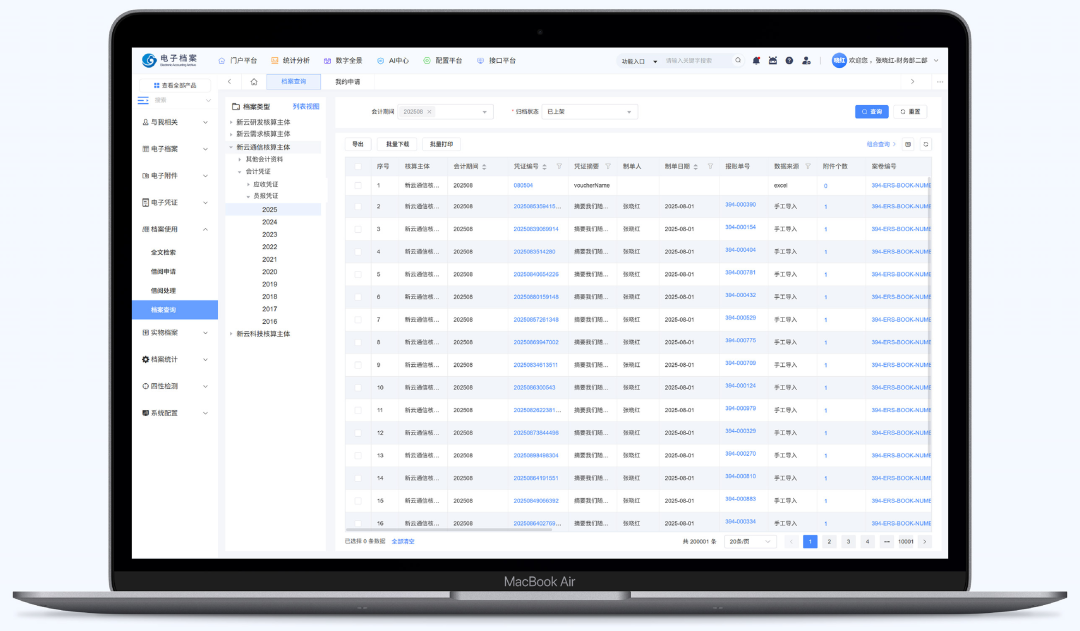Screen dimensions: 1080x631
Task: Click the filter icon on 凭证摘要 column
Action: pyautogui.click(x=608, y=166)
